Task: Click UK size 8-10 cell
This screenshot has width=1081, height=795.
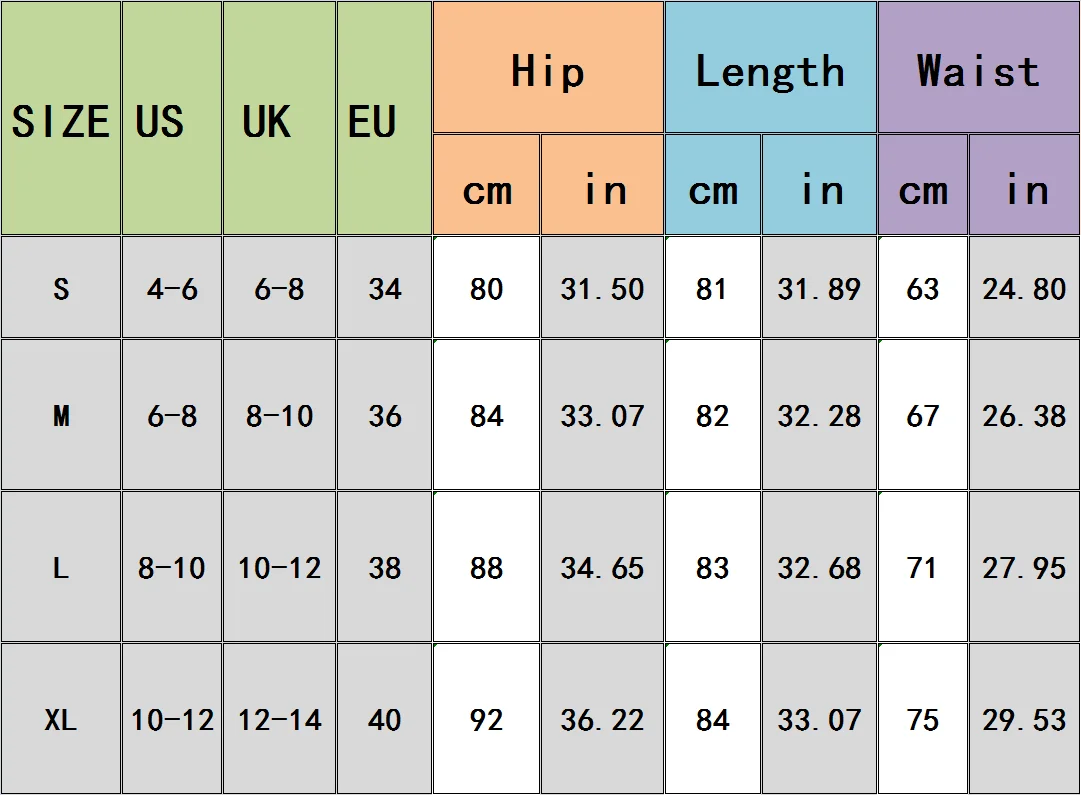Action: point(279,414)
